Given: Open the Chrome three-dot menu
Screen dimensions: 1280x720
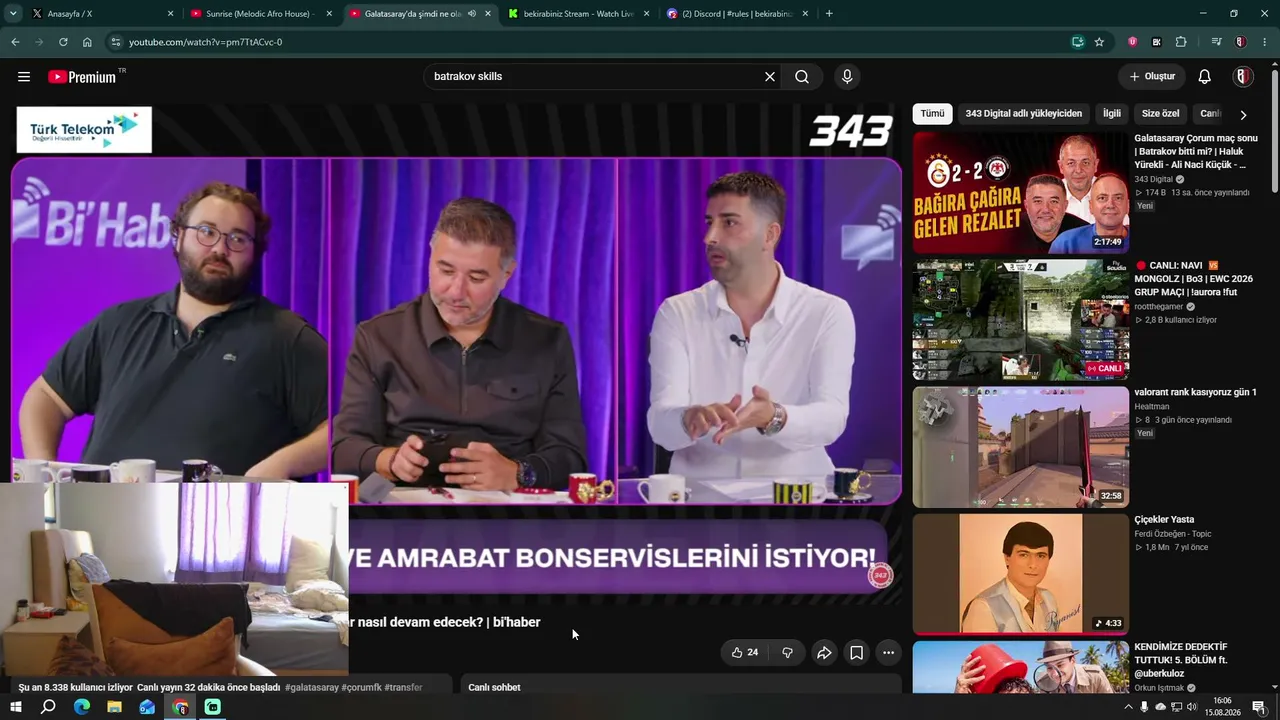Looking at the screenshot, I should coord(1265,42).
